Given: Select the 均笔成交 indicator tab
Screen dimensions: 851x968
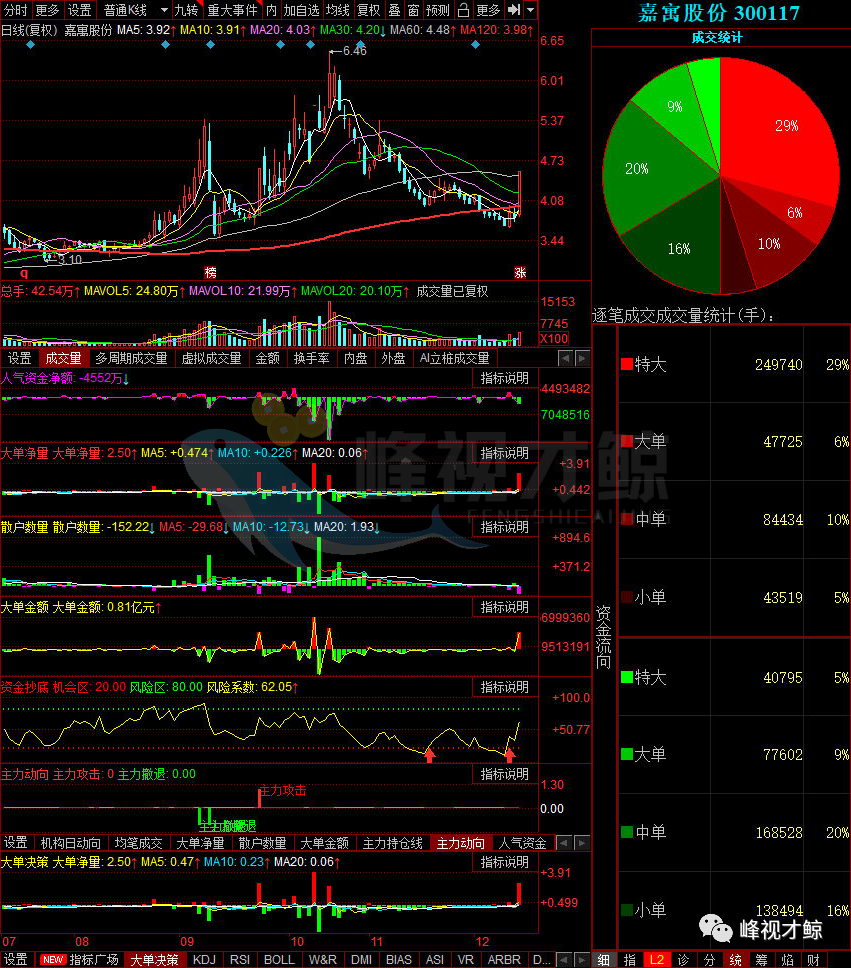Looking at the screenshot, I should point(138,843).
